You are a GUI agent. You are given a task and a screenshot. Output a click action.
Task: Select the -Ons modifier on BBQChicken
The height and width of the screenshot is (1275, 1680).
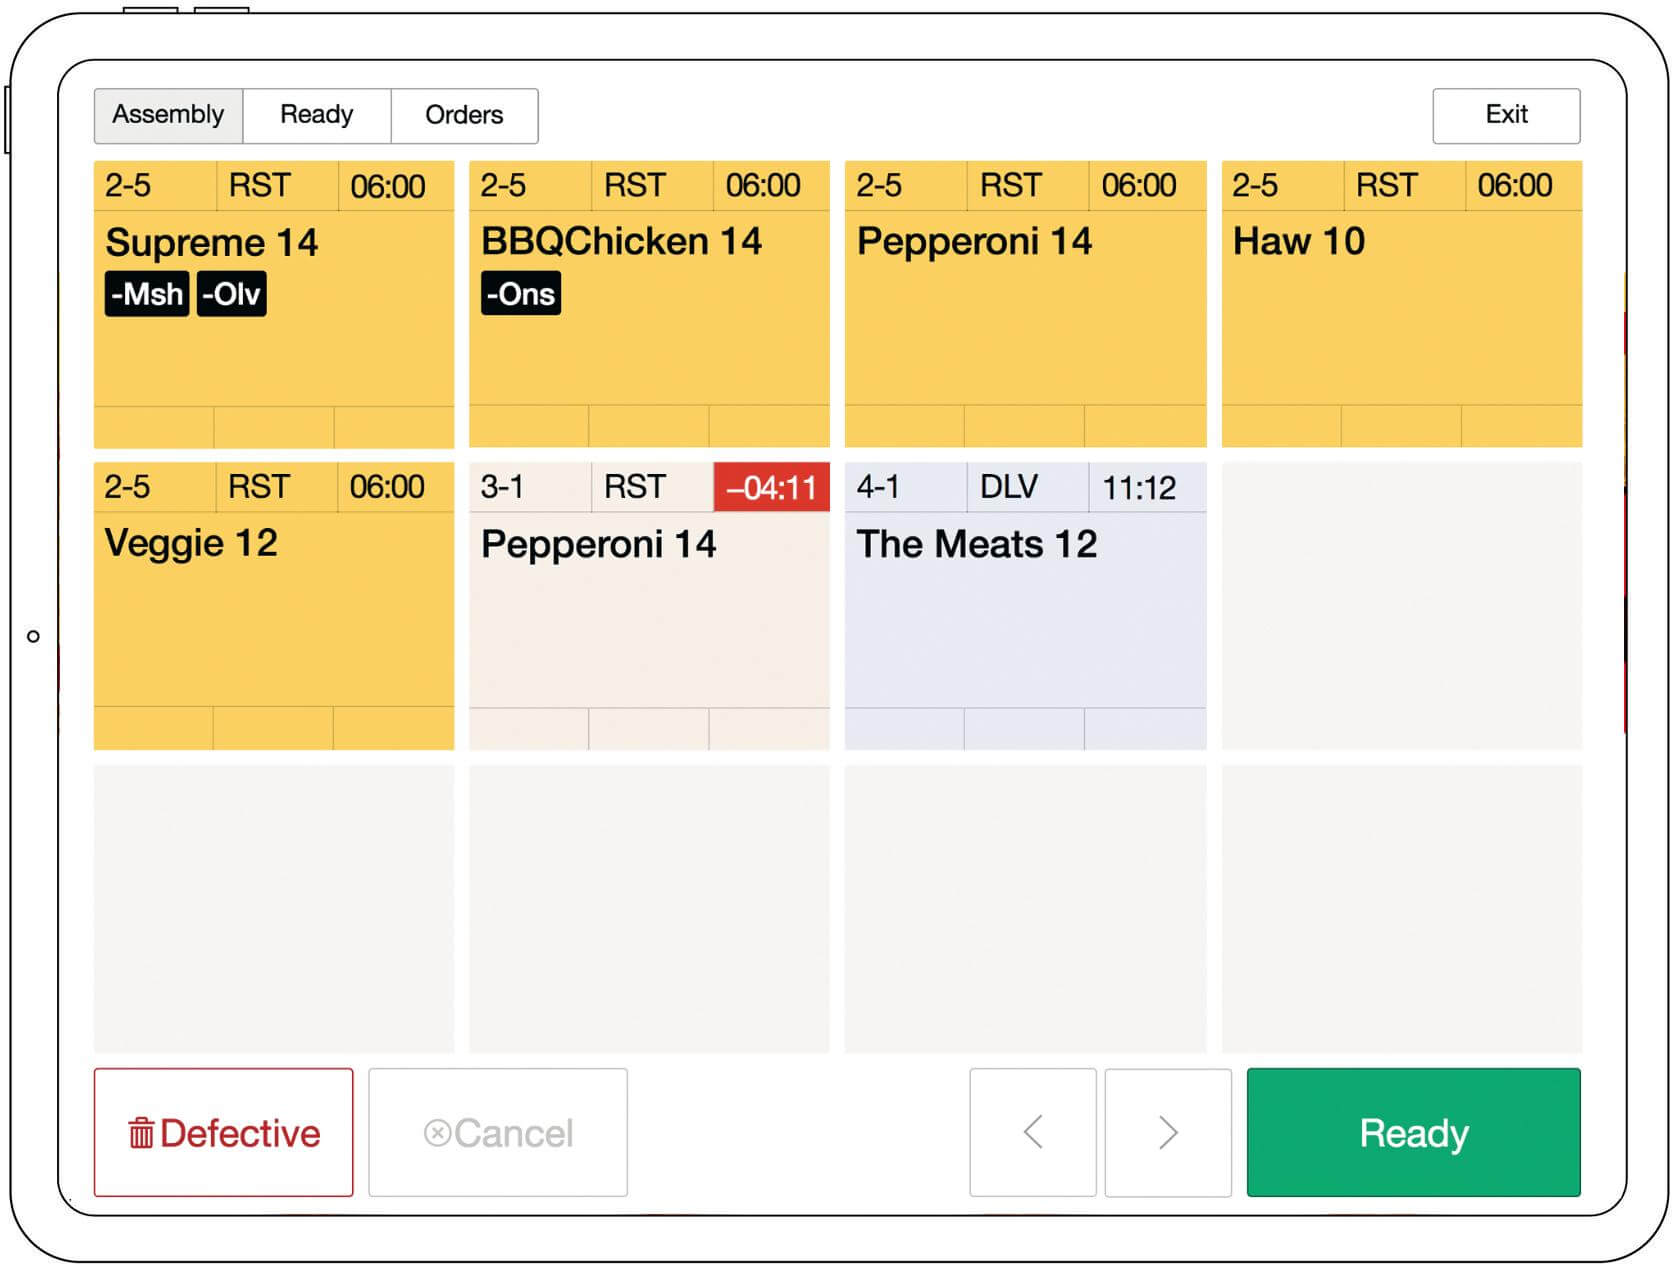pyautogui.click(x=520, y=294)
